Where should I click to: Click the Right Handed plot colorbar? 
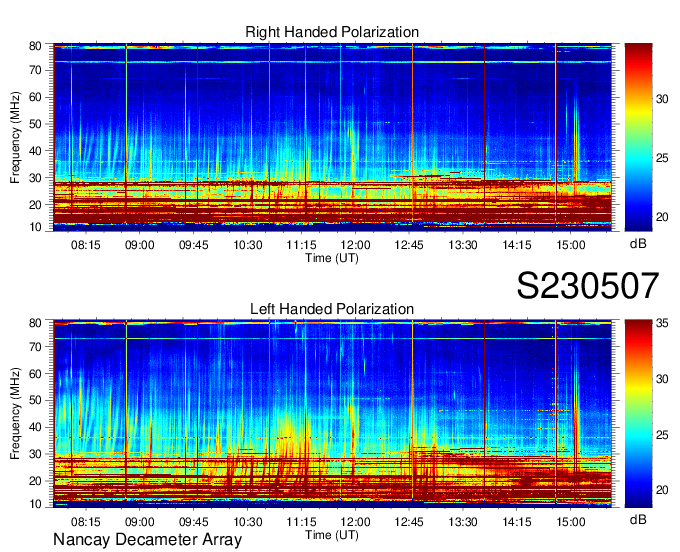click(638, 137)
